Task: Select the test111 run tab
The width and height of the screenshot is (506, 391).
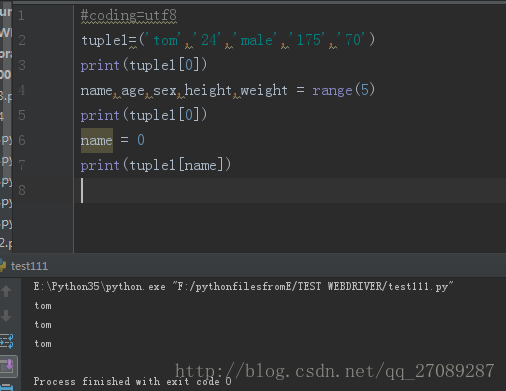Action: click(x=29, y=266)
